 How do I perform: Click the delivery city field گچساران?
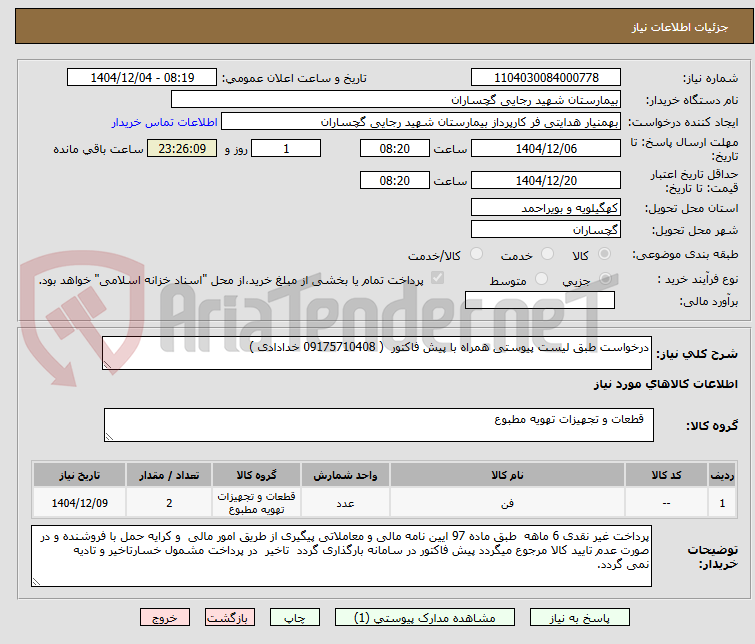pyautogui.click(x=546, y=230)
